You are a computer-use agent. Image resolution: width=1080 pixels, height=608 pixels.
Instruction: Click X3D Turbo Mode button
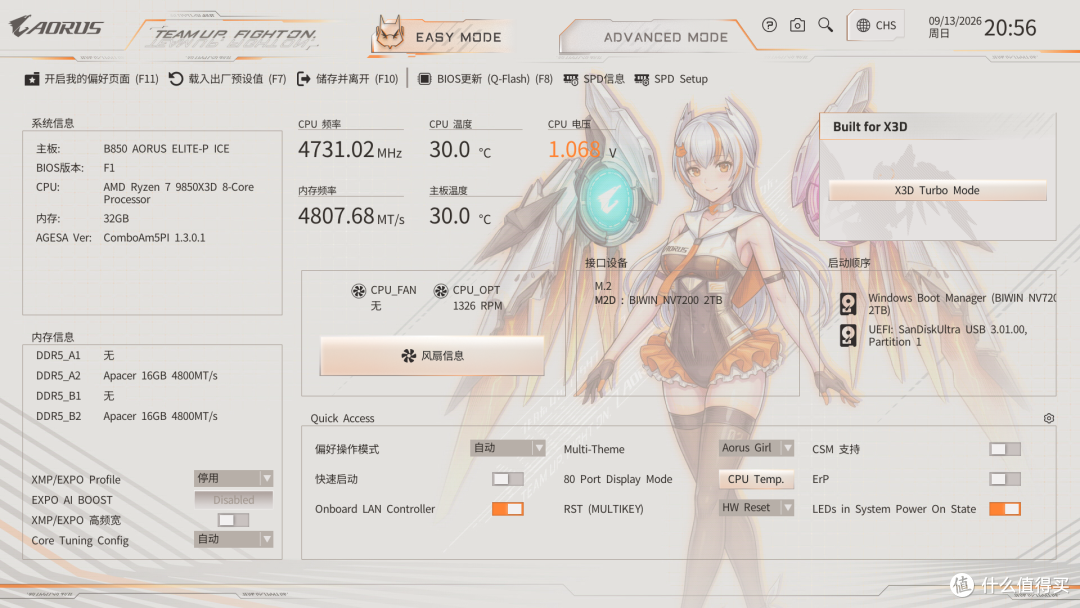[x=937, y=190]
